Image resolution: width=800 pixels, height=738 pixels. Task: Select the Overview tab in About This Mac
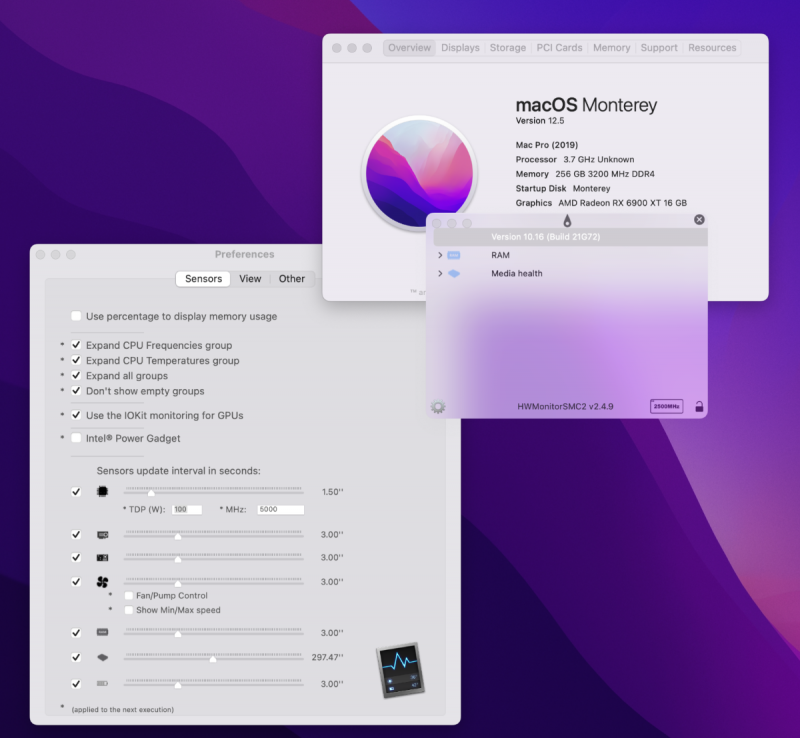[x=409, y=47]
